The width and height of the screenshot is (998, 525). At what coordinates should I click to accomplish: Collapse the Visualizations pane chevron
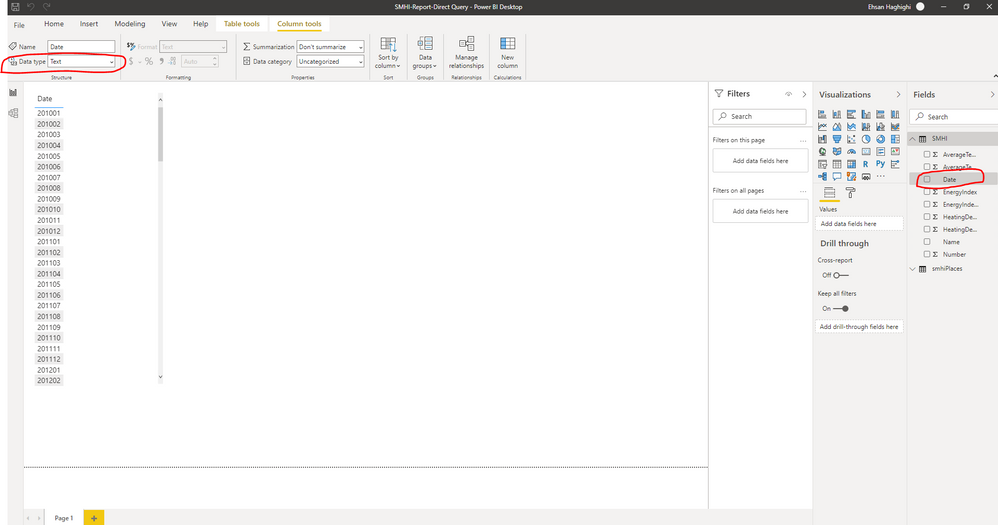tap(898, 94)
